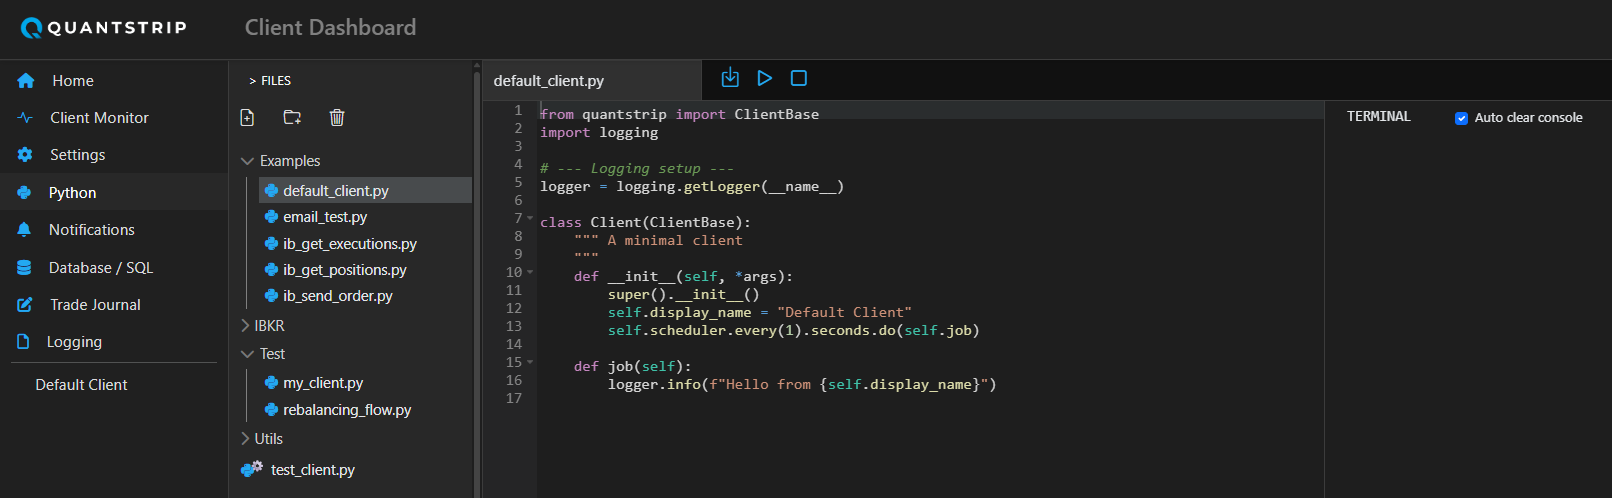Click the Python icon beside ib_get_executions.py
This screenshot has width=1612, height=498.
coord(271,243)
